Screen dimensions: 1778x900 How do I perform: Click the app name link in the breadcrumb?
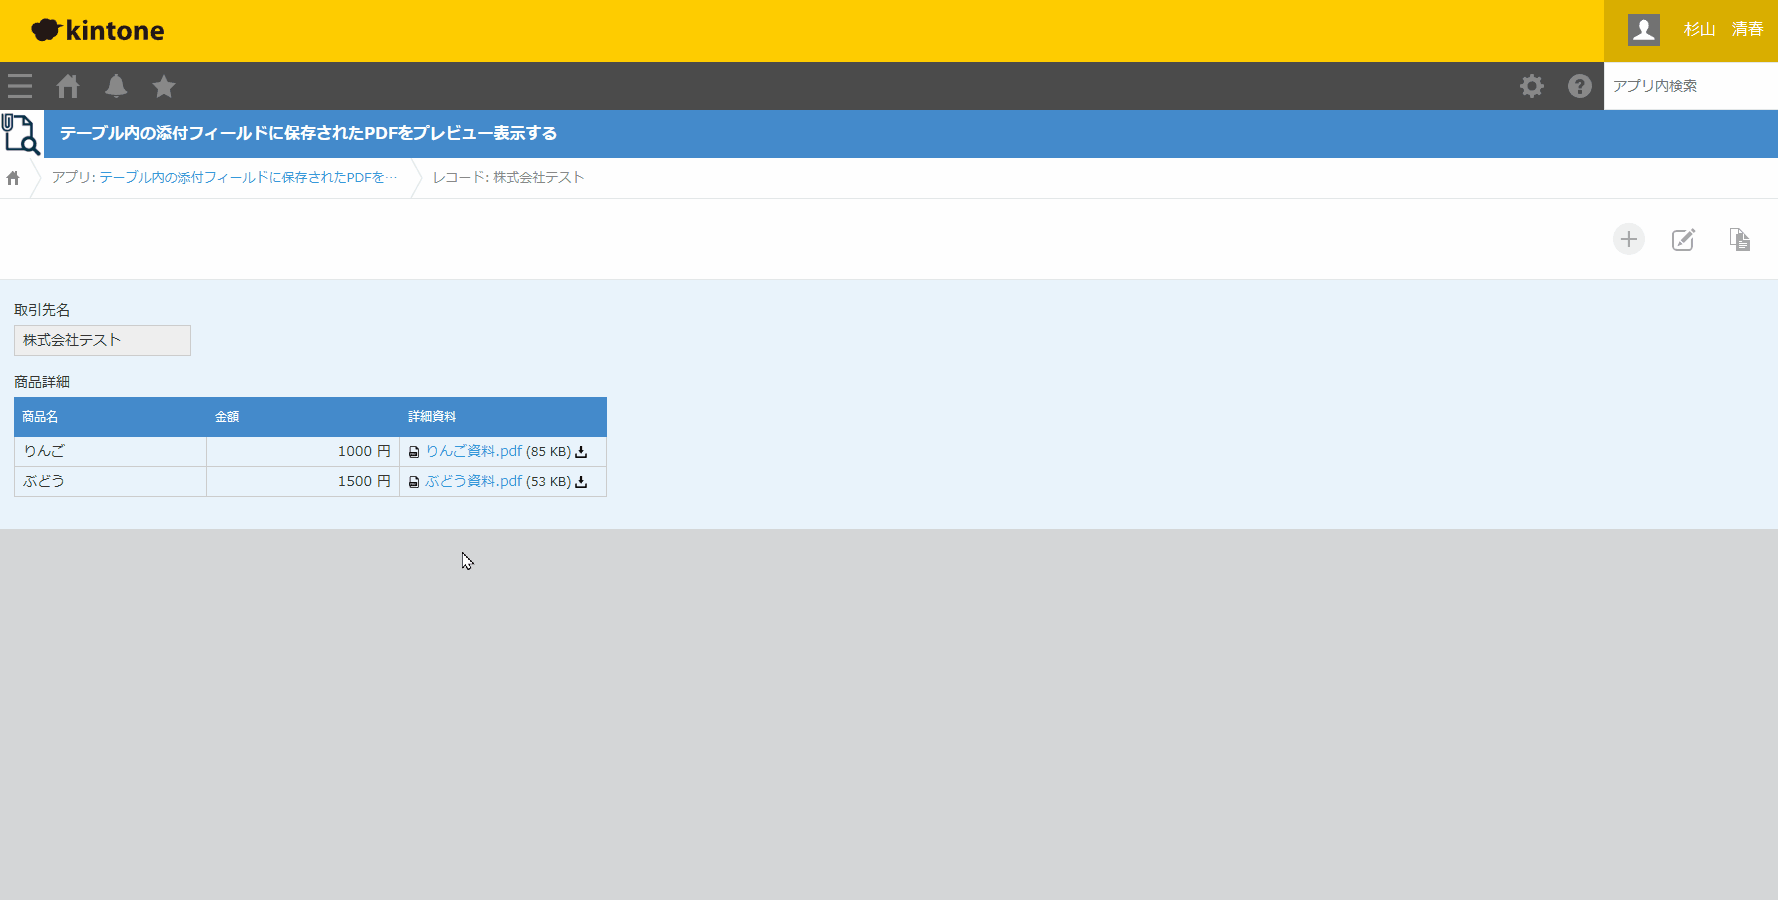click(247, 177)
